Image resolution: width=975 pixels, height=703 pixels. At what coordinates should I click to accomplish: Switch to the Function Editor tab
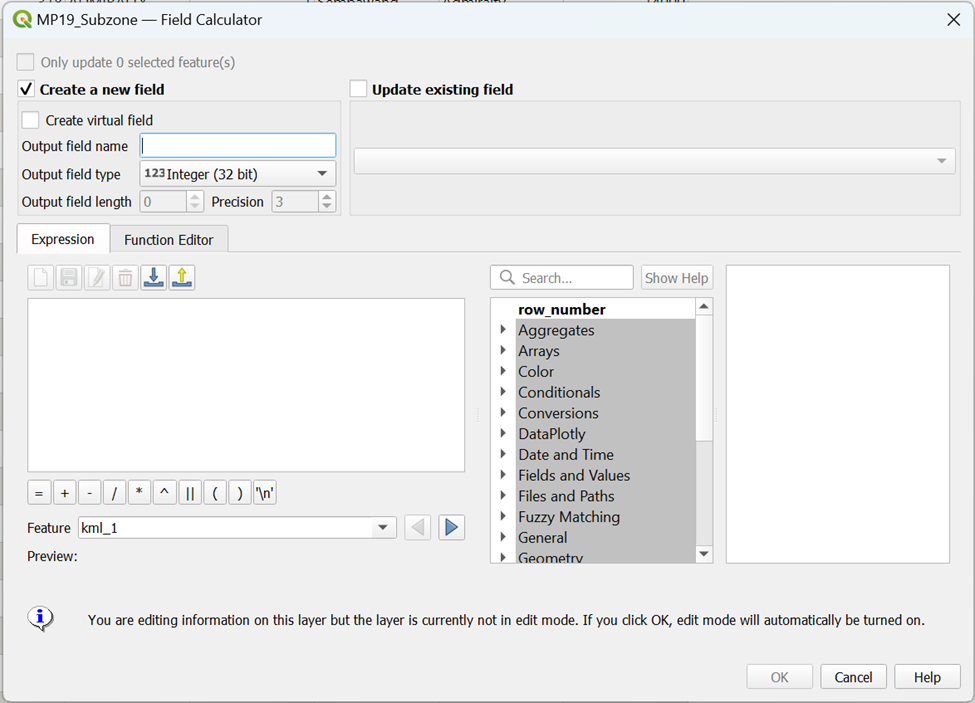point(168,240)
